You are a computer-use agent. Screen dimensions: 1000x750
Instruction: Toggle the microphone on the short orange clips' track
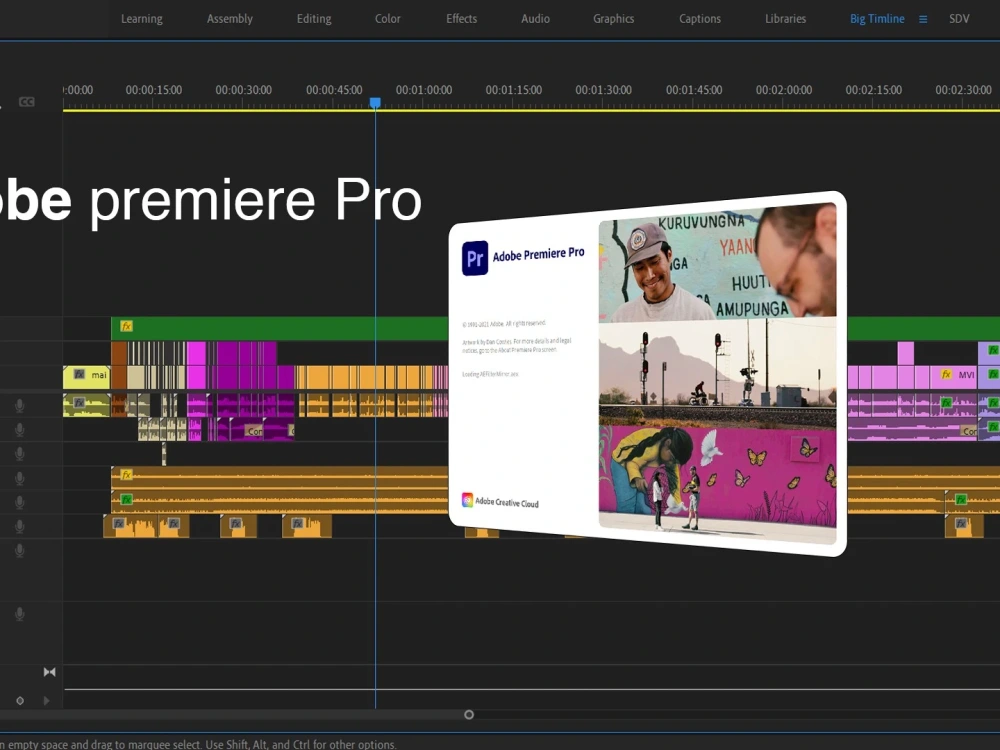pos(20,526)
